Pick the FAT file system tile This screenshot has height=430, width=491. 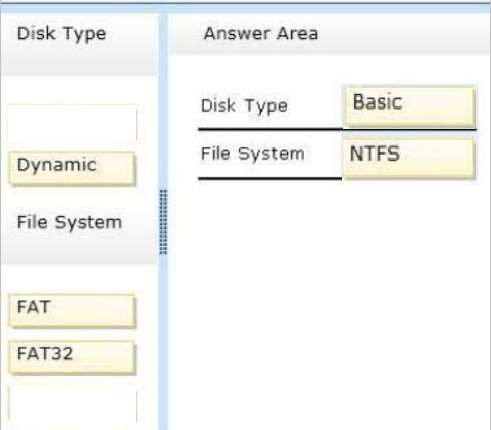(x=72, y=311)
